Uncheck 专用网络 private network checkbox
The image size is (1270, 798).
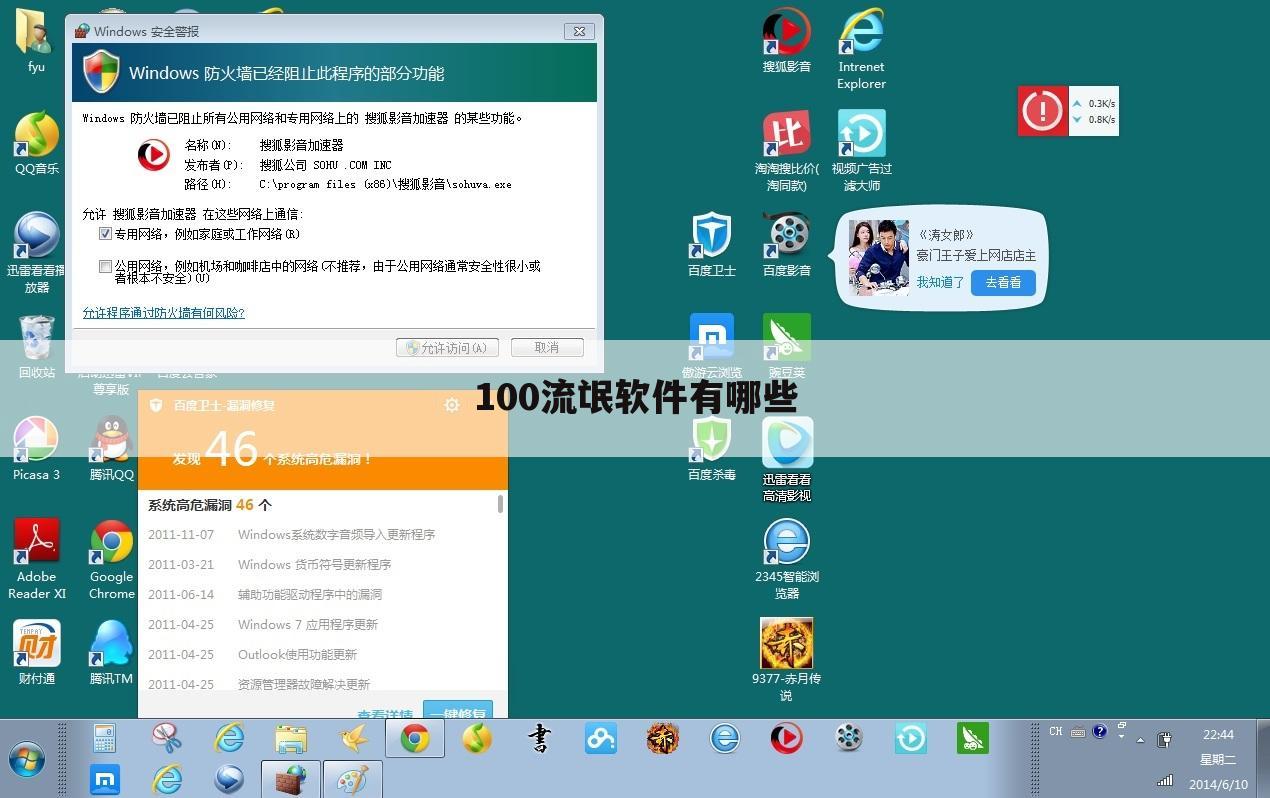(105, 234)
